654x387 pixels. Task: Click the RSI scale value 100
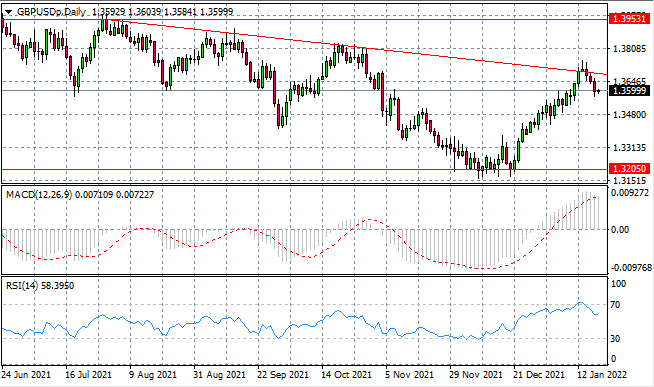click(619, 284)
